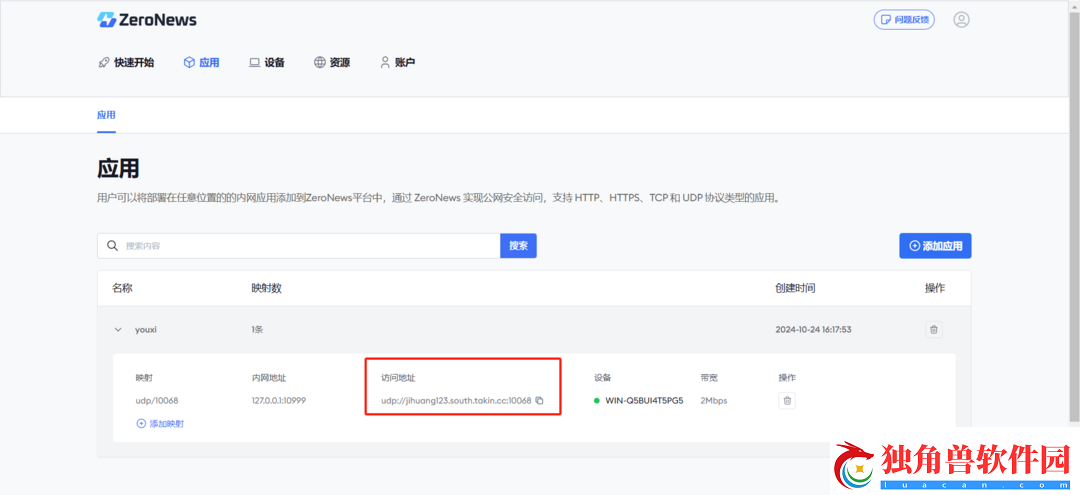
Task: Click the 问题反馈 feedback button
Action: coord(904,19)
